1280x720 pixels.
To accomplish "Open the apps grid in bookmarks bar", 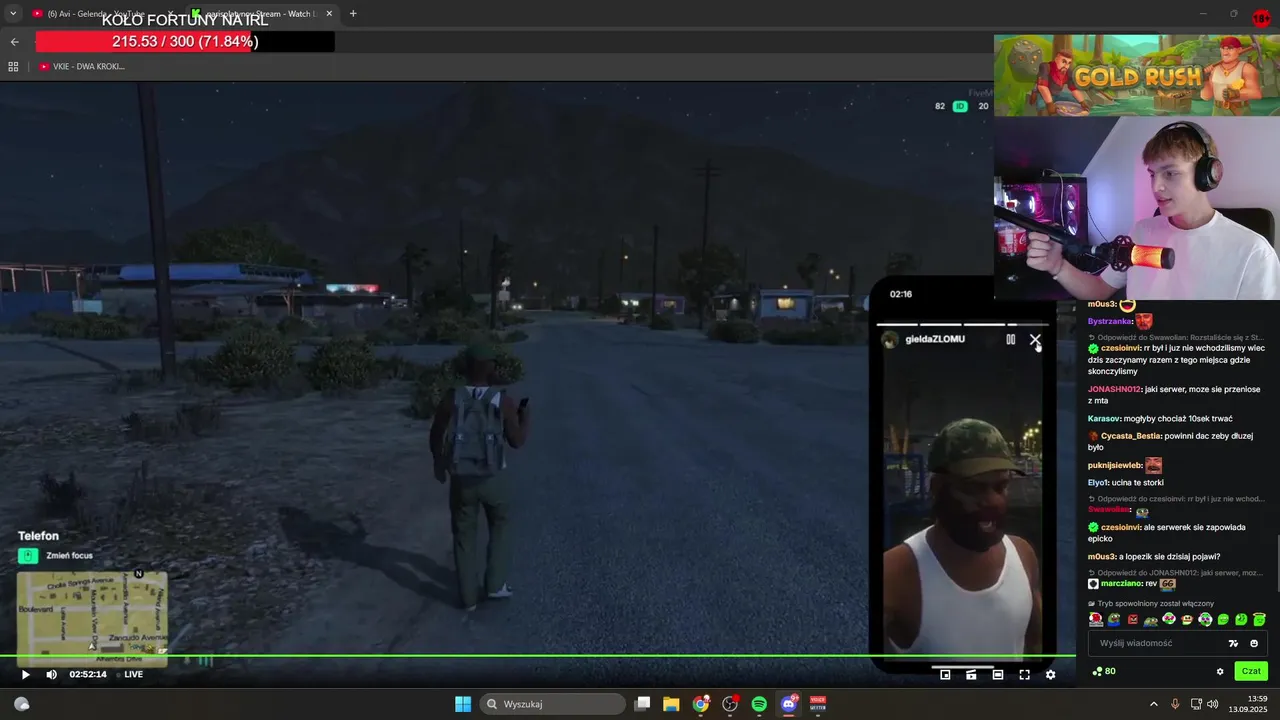I will click(13, 66).
